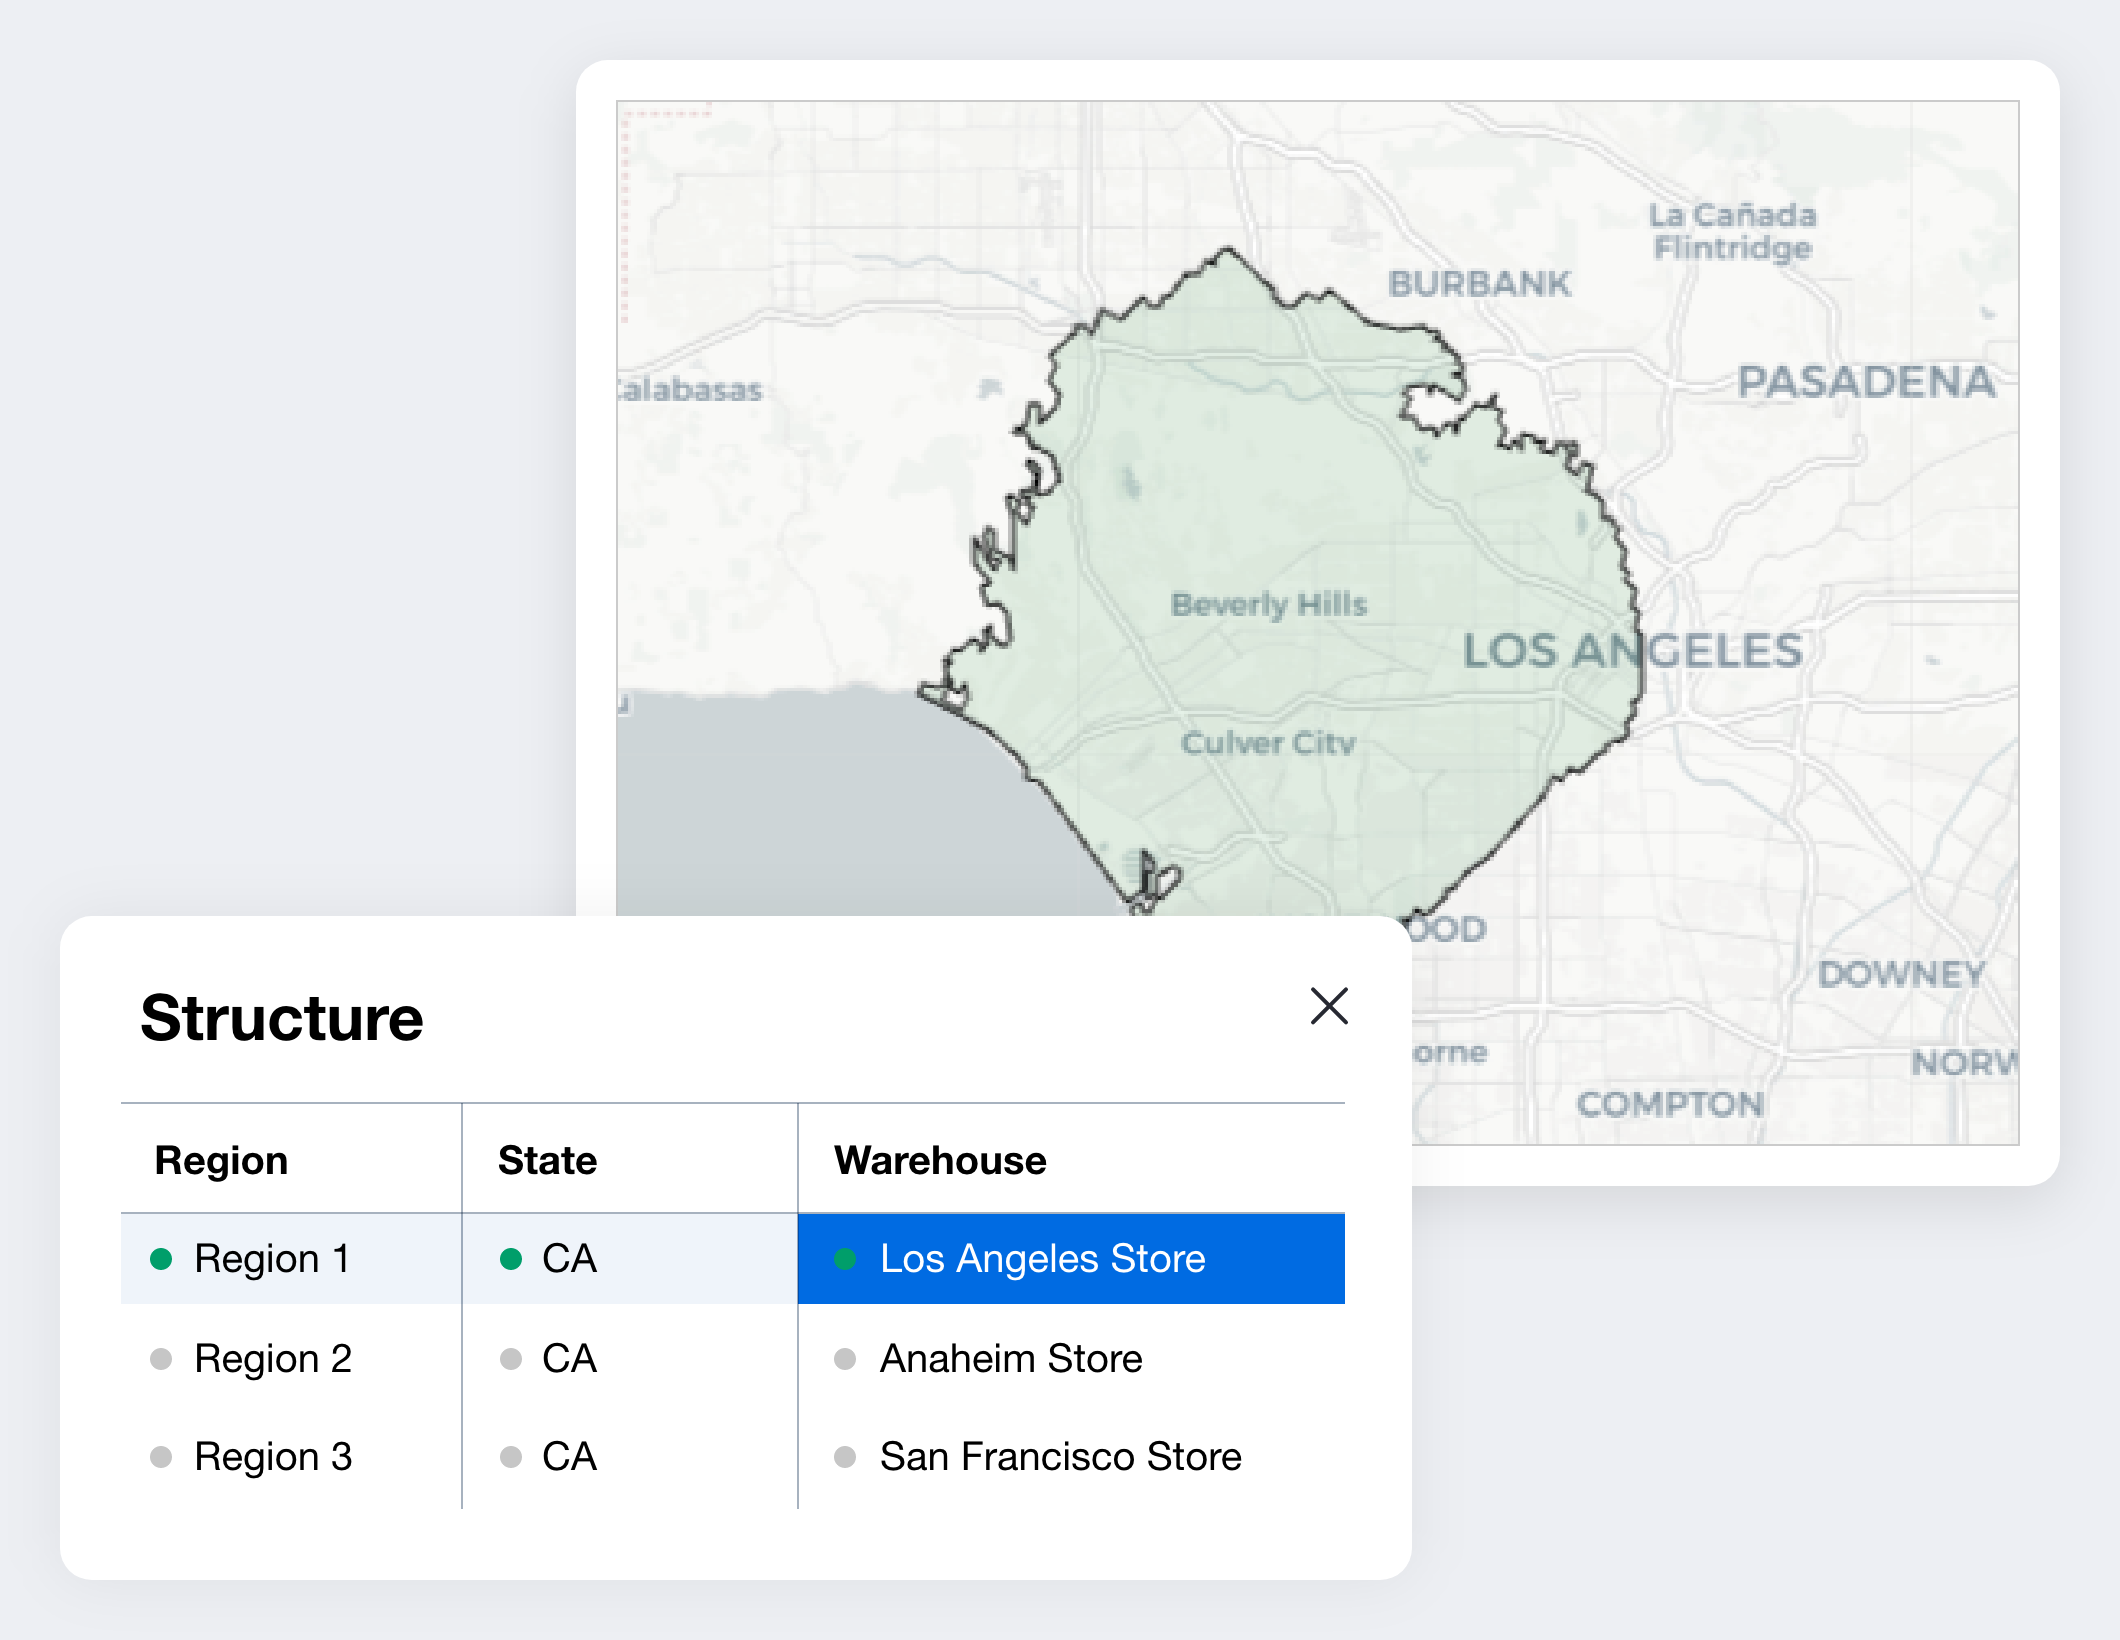This screenshot has height=1640, width=2120.
Task: Click the BURBANK label on the map
Action: (1479, 284)
